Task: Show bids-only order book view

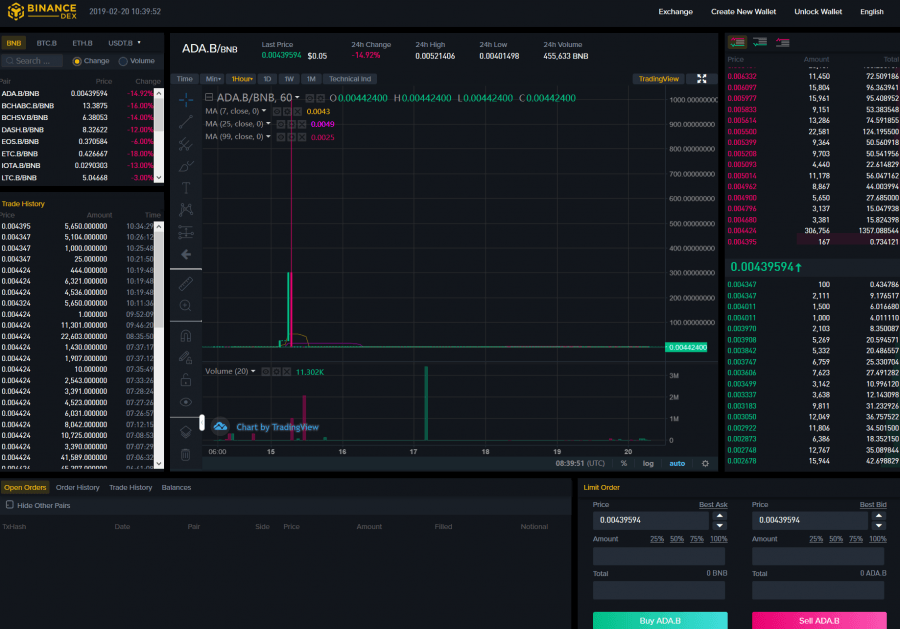Action: click(x=760, y=42)
